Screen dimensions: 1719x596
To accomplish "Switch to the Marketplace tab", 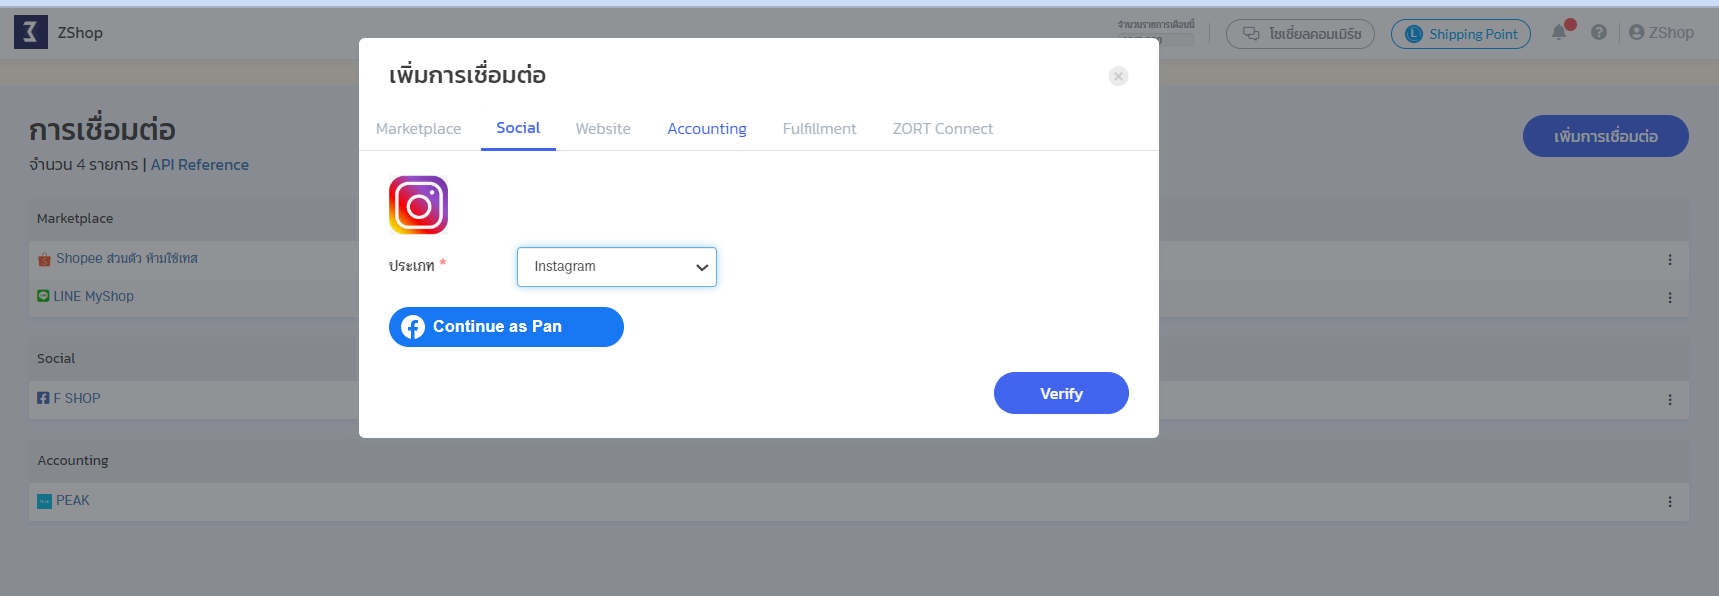I will tap(418, 129).
